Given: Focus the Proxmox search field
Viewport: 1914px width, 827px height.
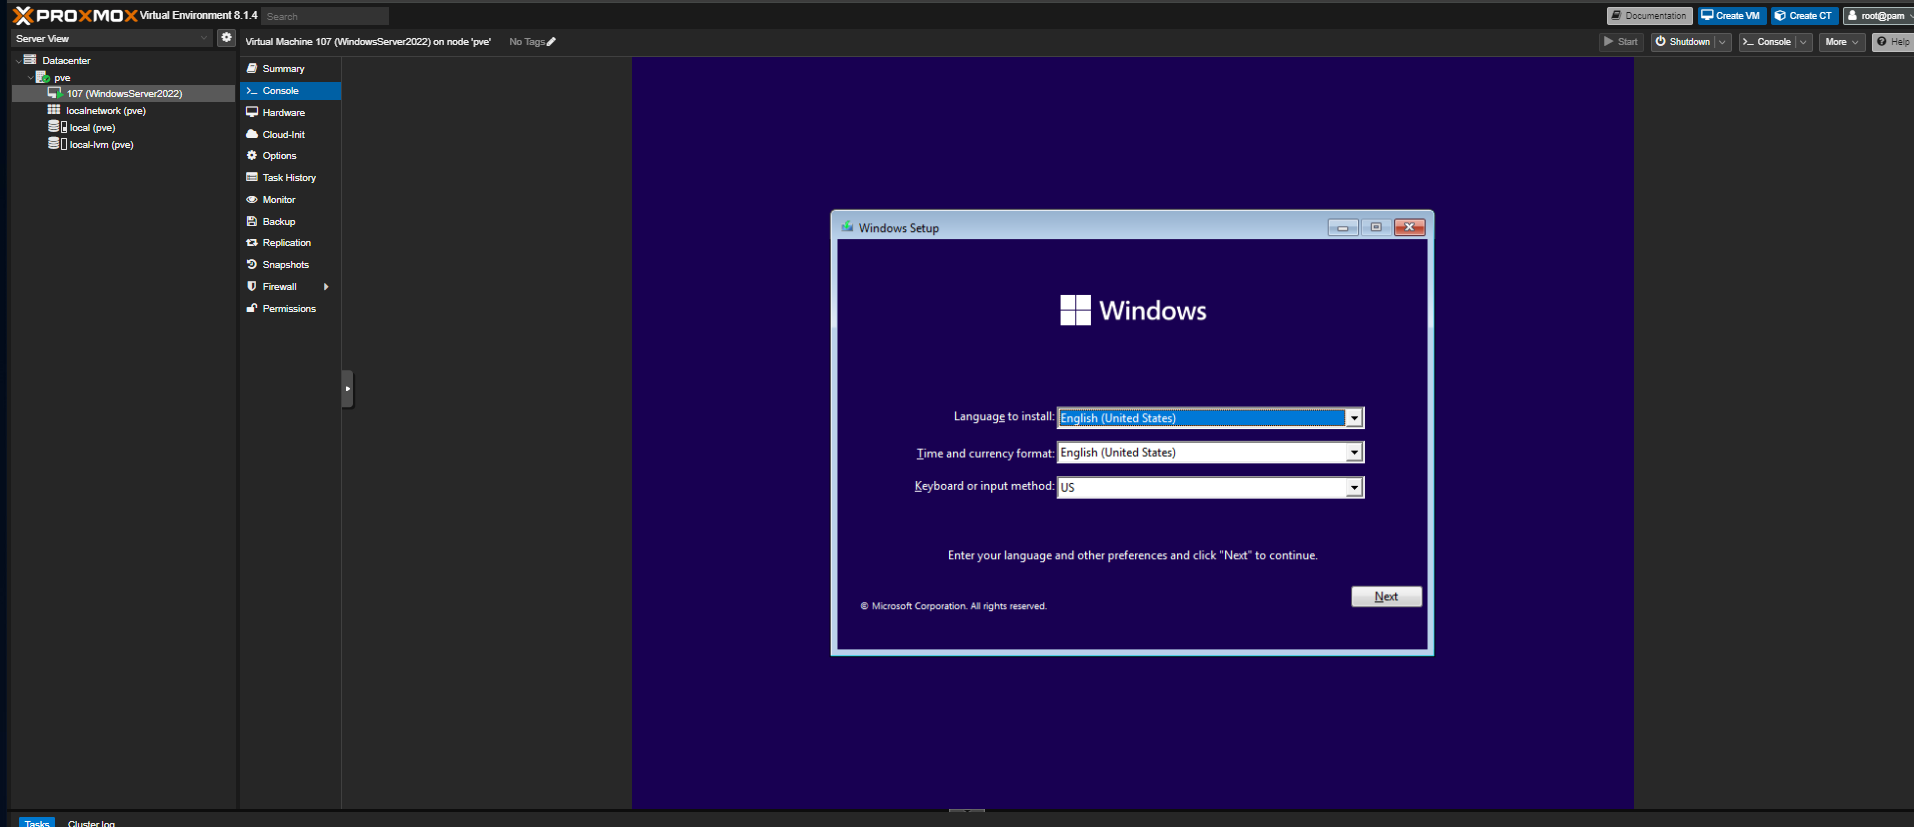Looking at the screenshot, I should (325, 16).
